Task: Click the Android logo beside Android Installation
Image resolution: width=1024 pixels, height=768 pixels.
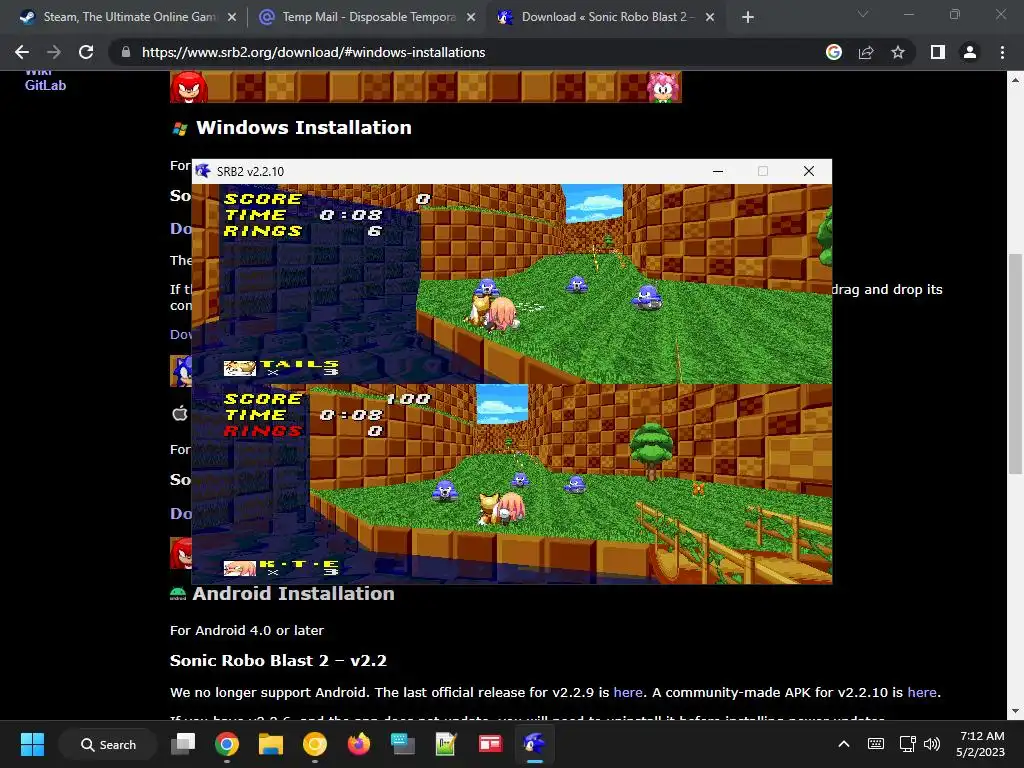Action: click(x=178, y=594)
